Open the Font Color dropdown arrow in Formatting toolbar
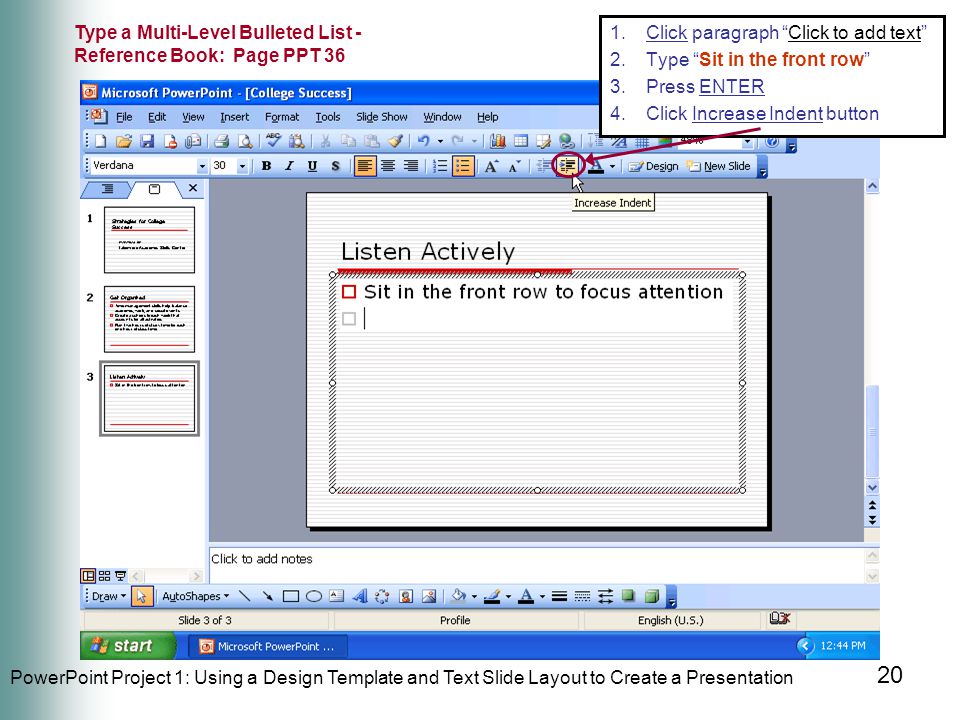960x720 pixels. click(x=612, y=166)
